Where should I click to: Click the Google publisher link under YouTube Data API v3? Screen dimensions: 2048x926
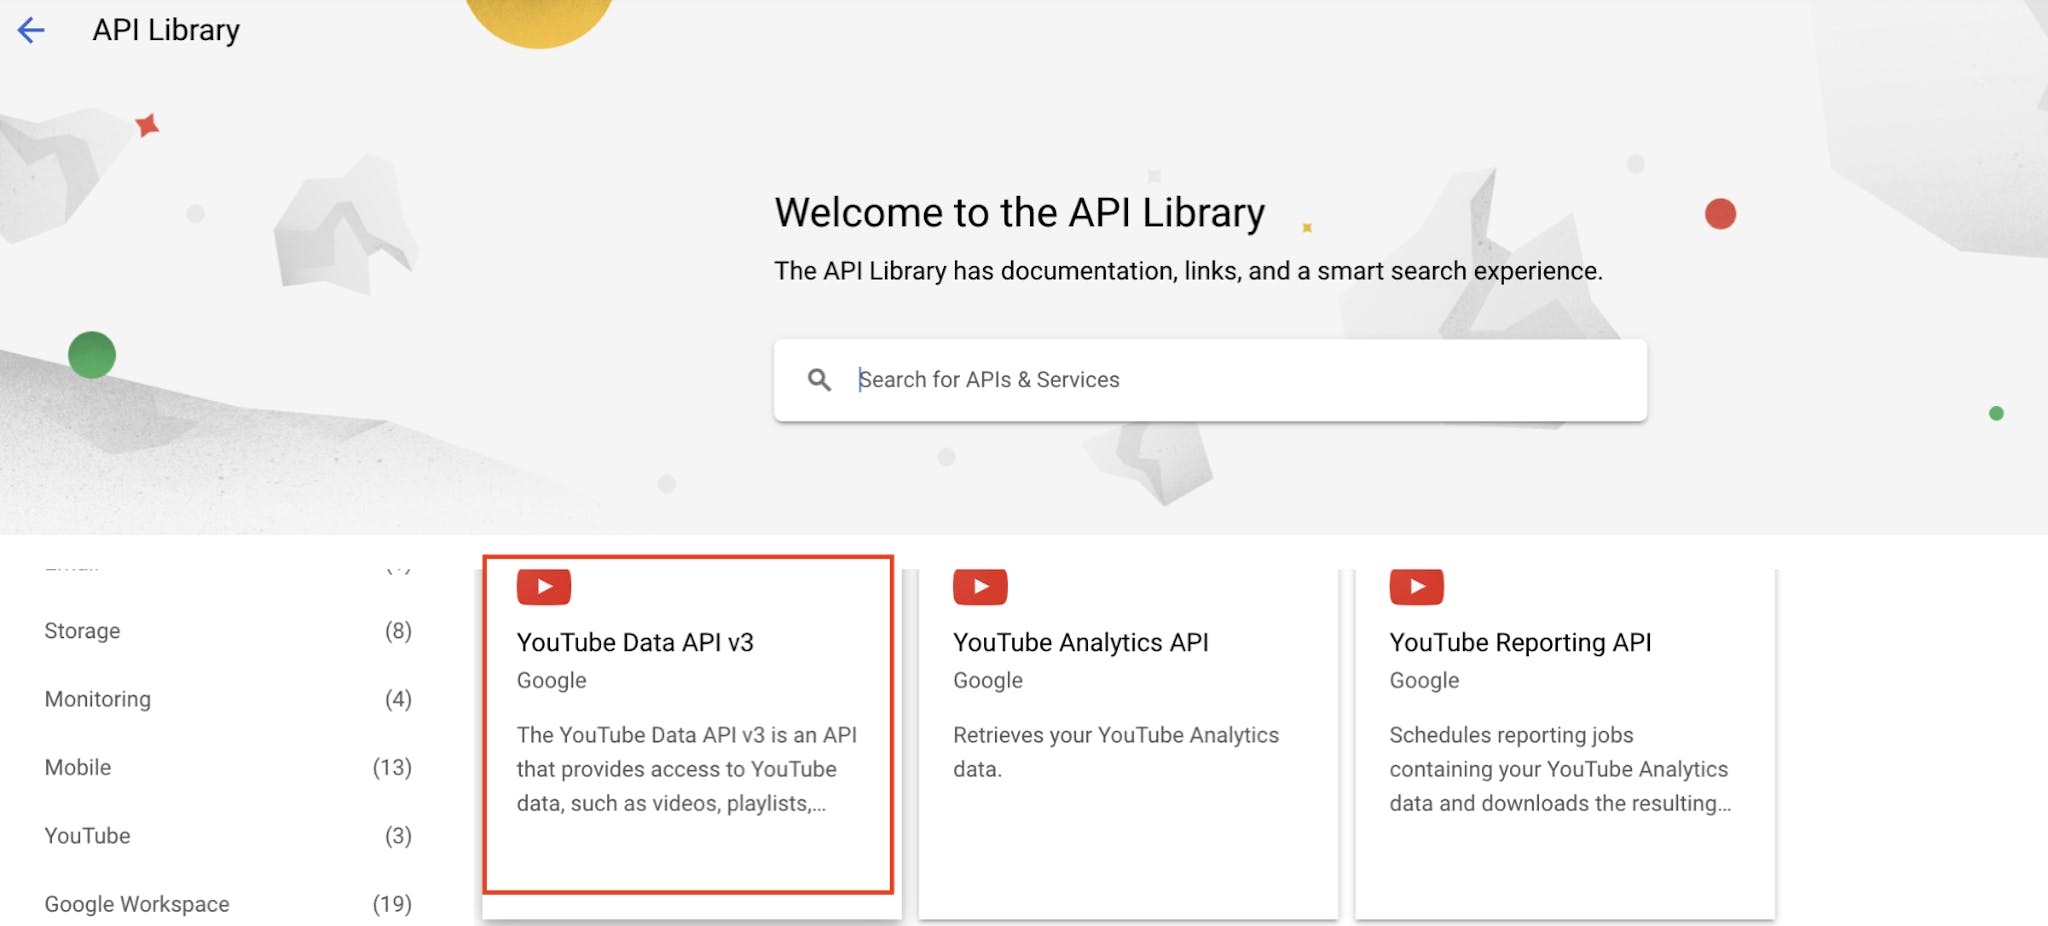551,680
